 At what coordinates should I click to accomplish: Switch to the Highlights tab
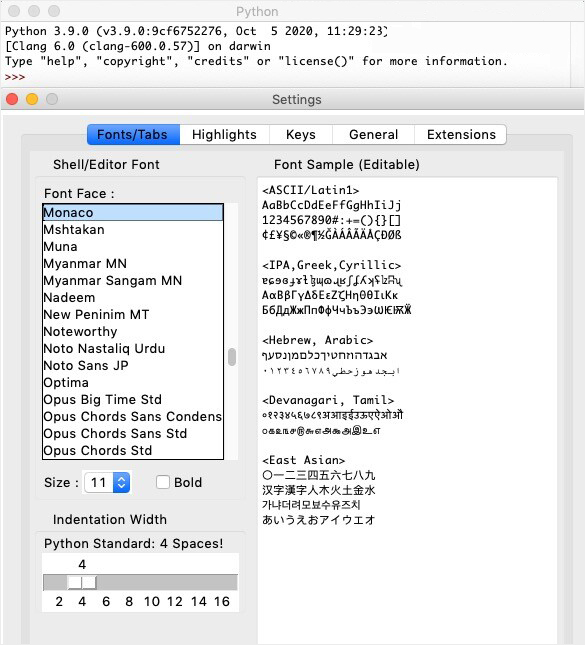[224, 135]
